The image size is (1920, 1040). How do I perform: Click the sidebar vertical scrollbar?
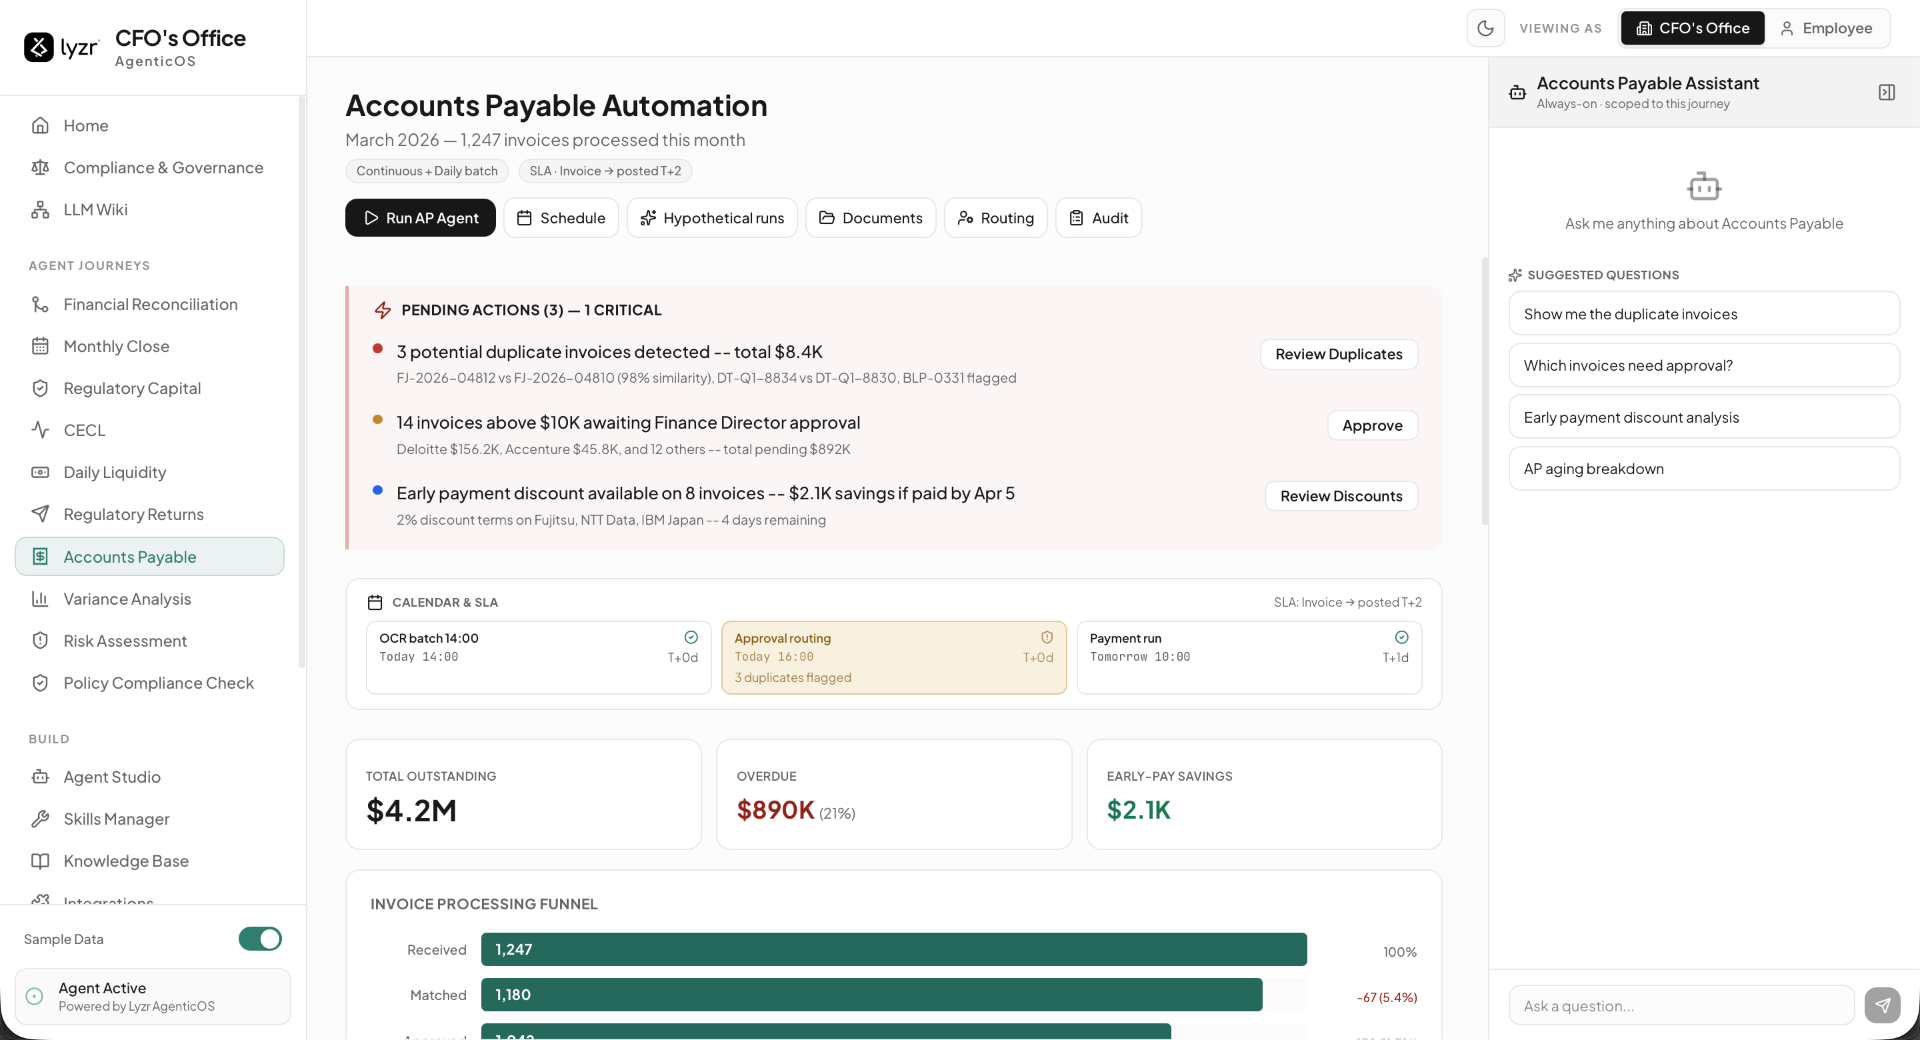click(301, 381)
